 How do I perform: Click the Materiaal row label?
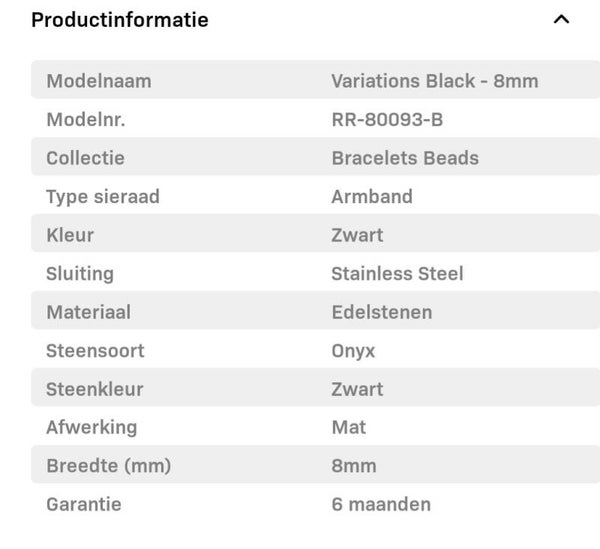pyautogui.click(x=89, y=312)
